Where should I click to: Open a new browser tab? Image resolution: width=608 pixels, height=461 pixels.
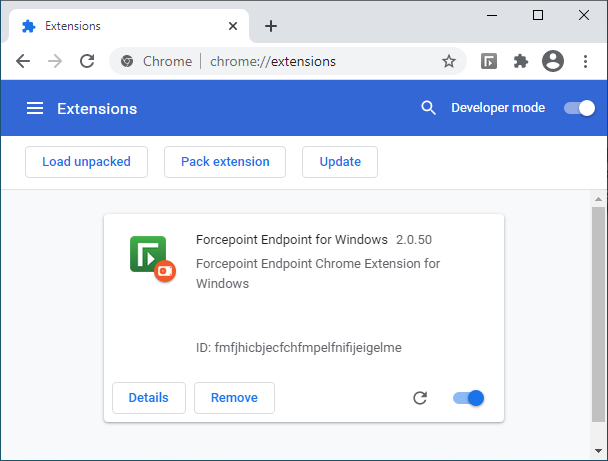(271, 26)
